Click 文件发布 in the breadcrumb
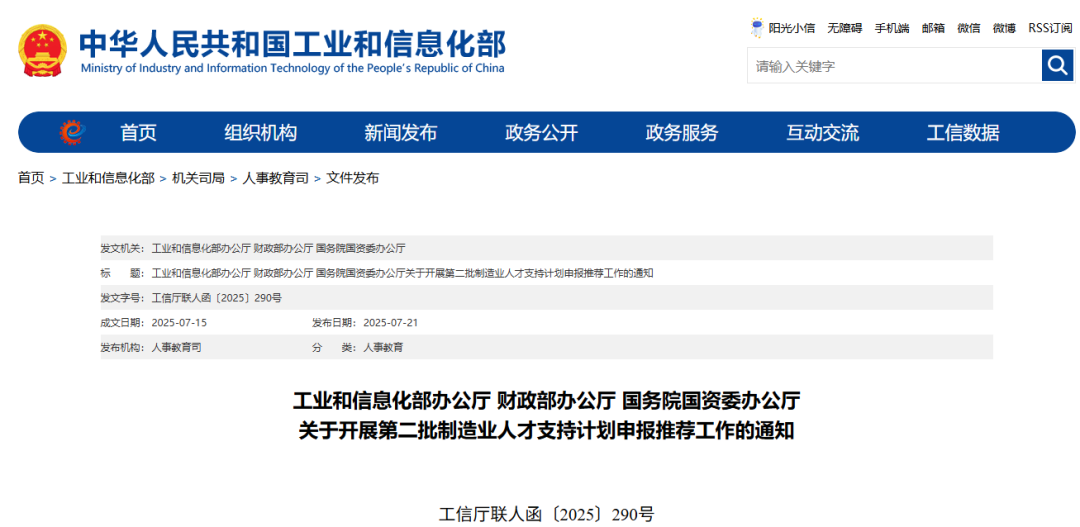1080x527 pixels. (352, 178)
